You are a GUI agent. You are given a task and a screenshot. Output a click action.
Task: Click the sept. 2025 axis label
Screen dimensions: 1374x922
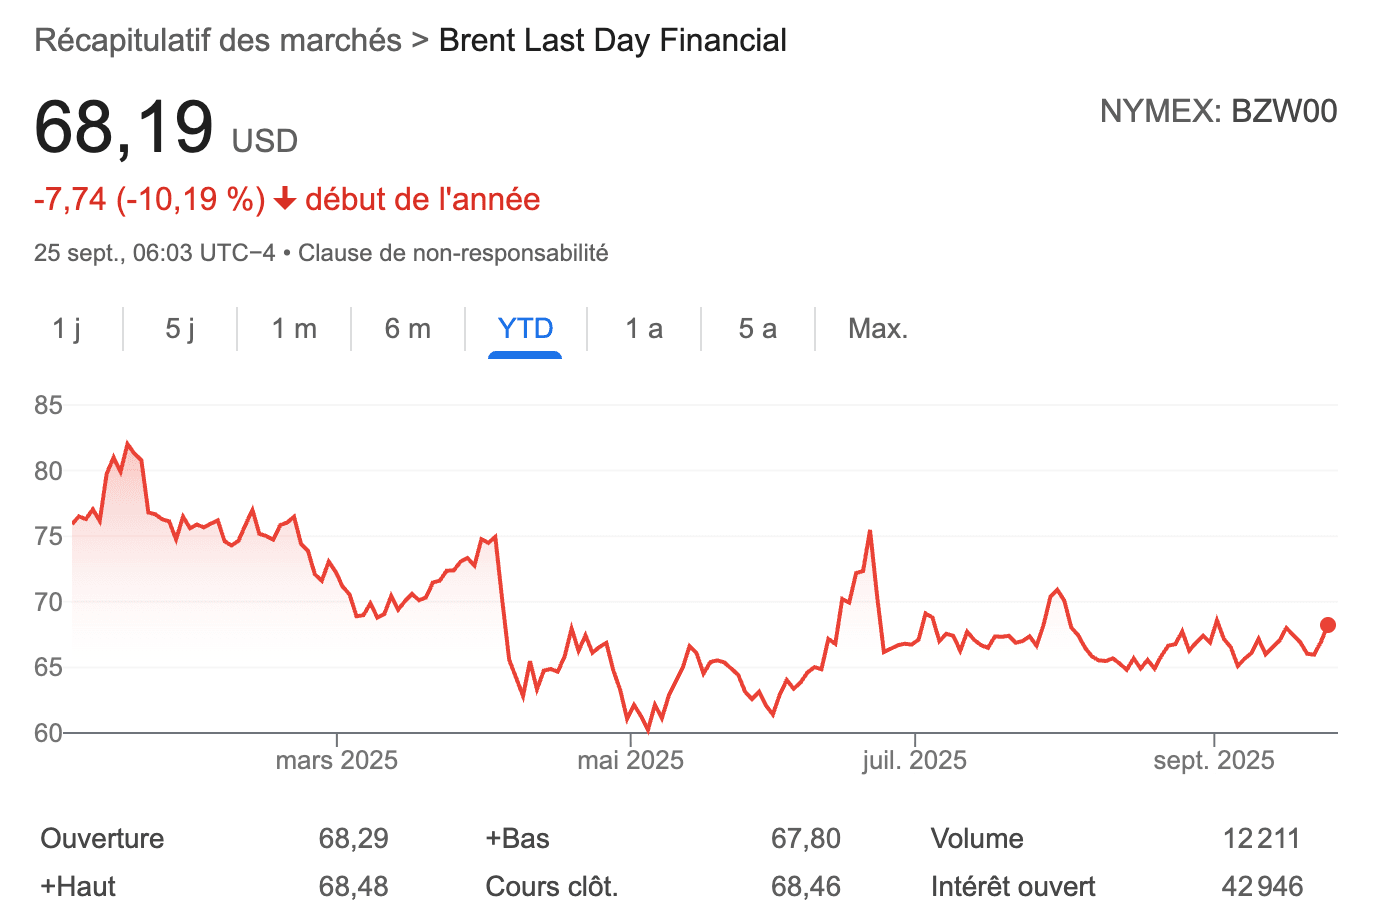(x=1213, y=761)
